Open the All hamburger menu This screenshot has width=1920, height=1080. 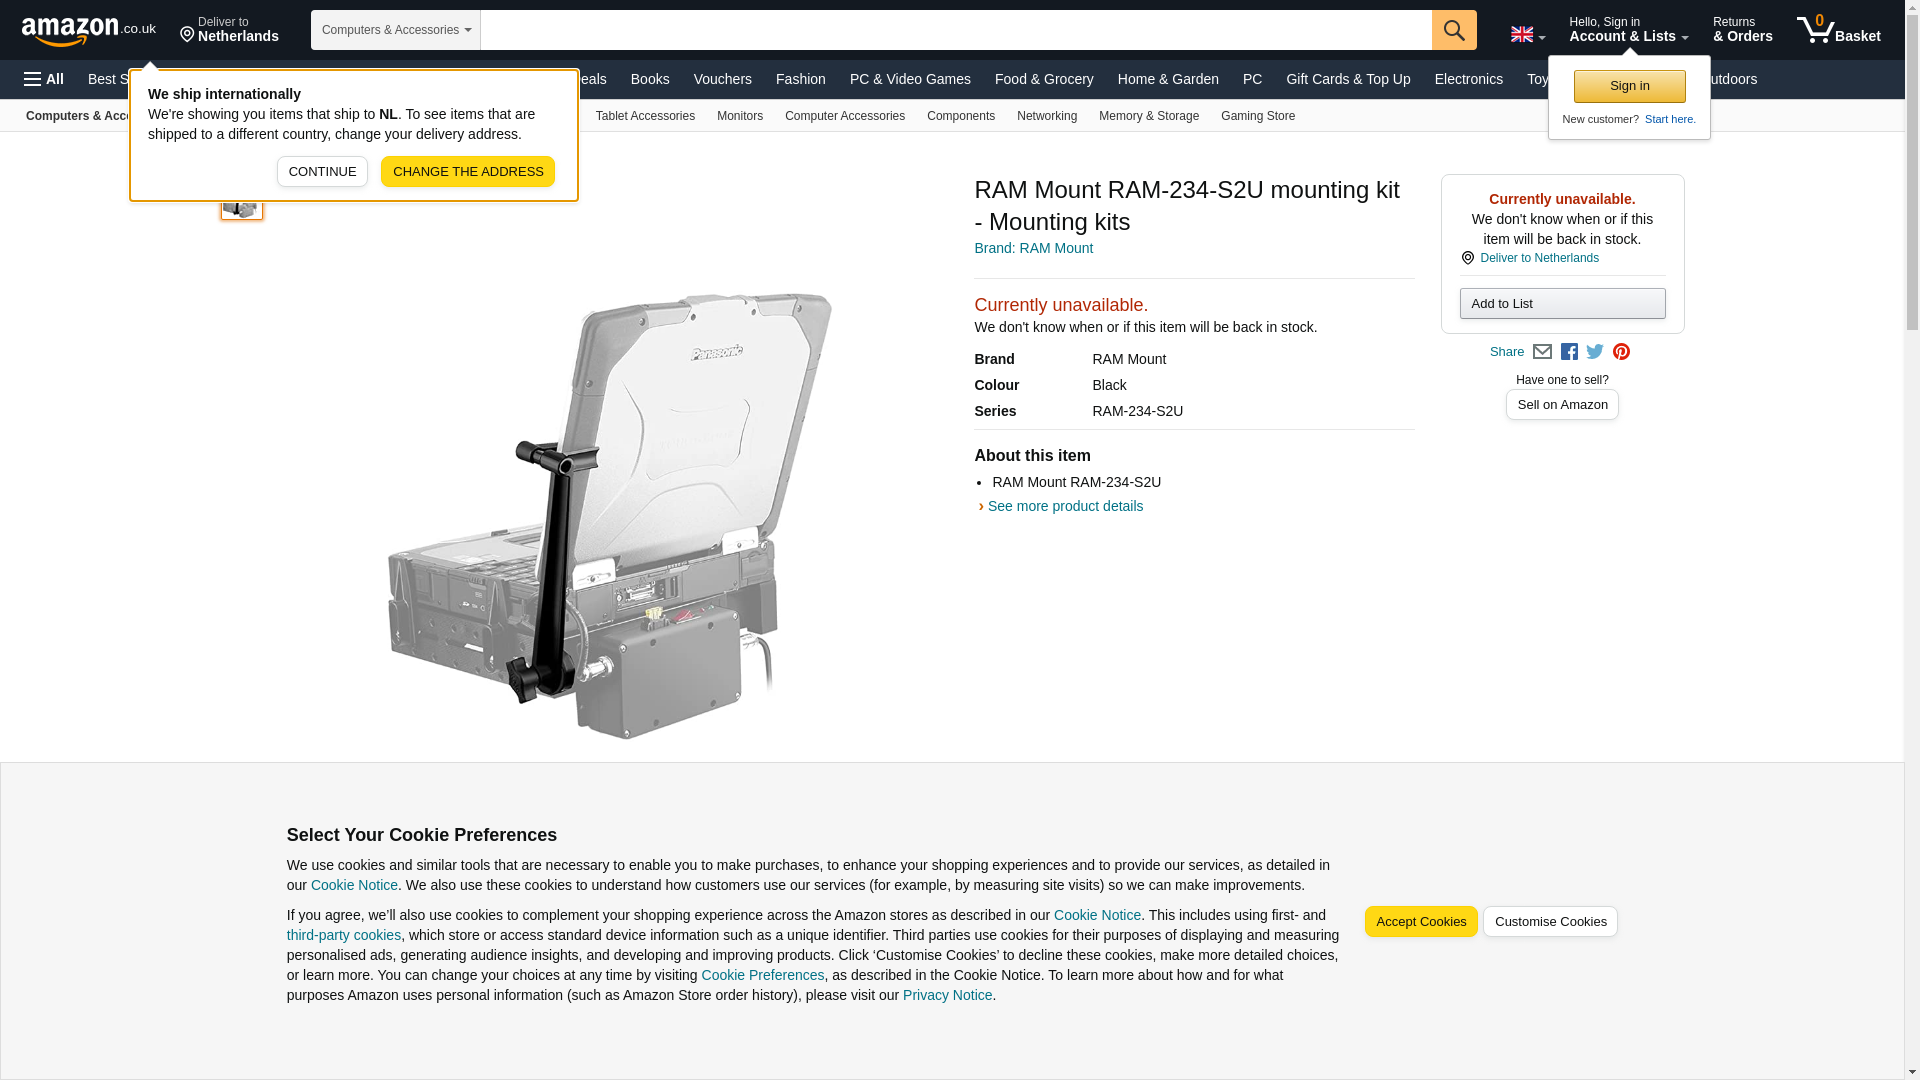[44, 79]
